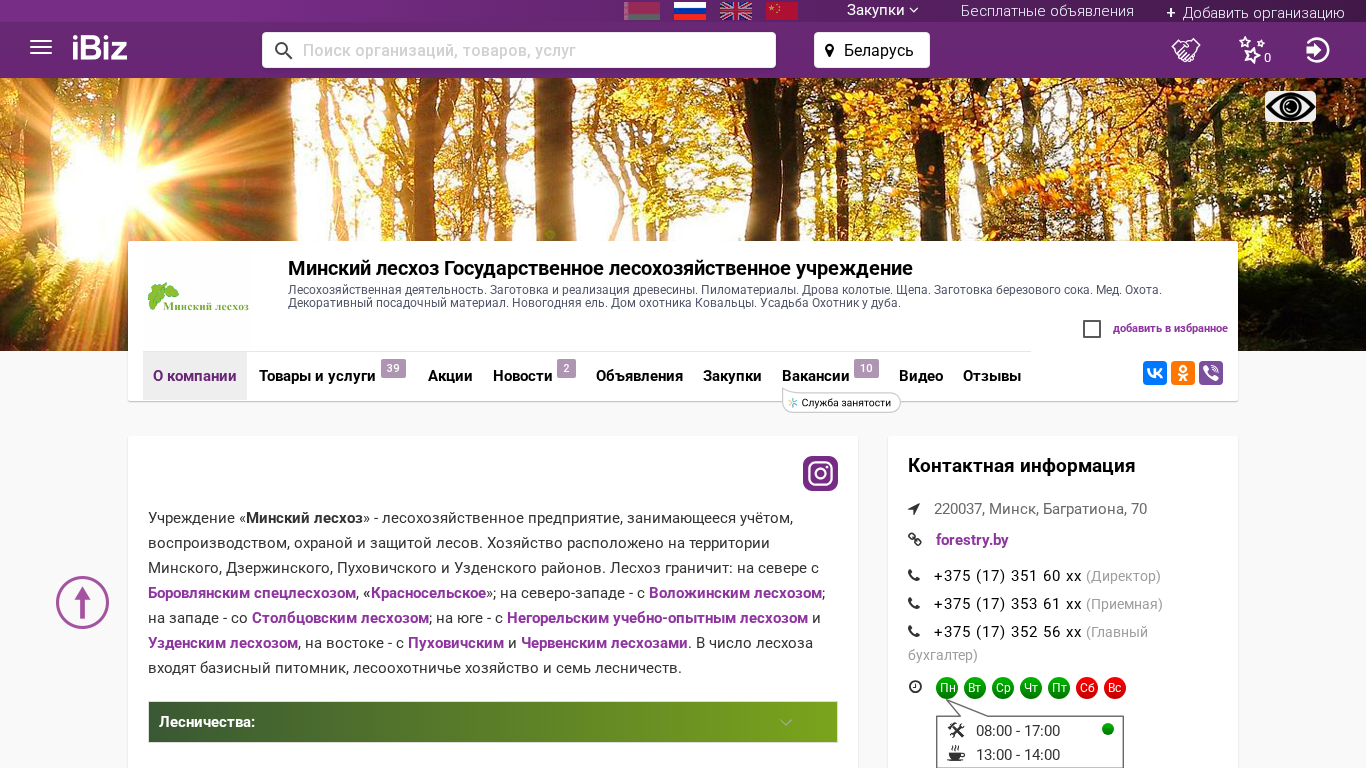Screen dimensions: 1366x768
Task: Open the Instagram icon link
Action: [820, 473]
